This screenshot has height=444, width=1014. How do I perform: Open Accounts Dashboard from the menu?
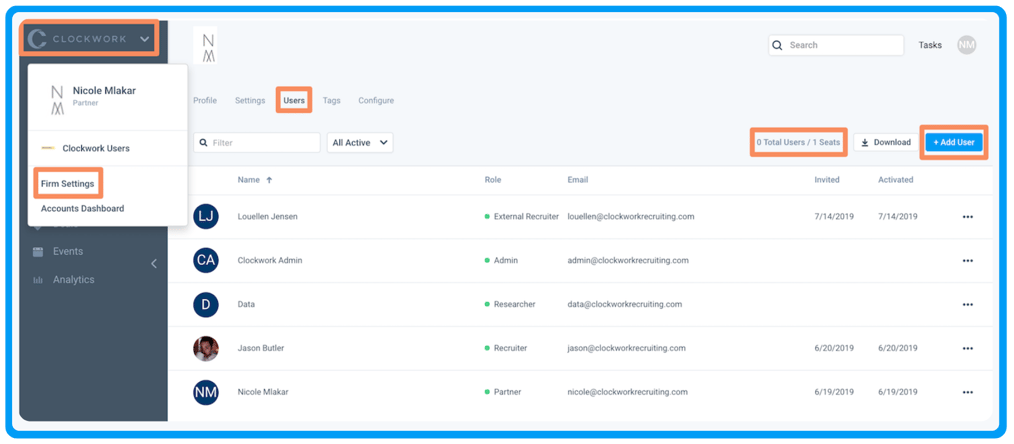82,209
